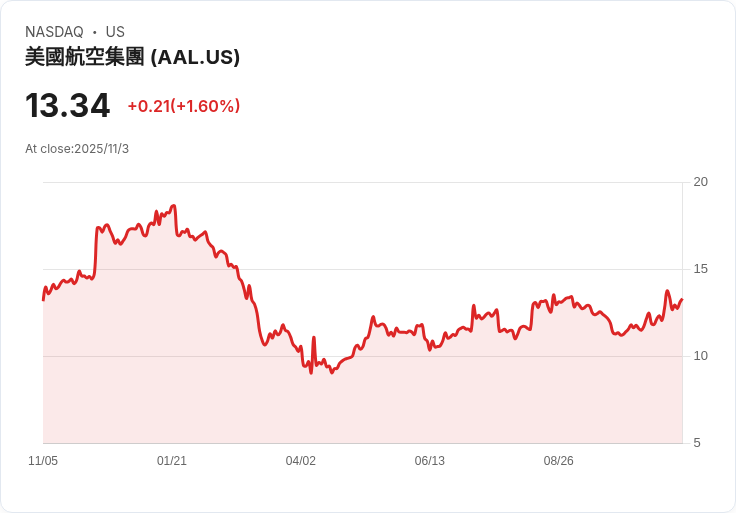Click the NASDAQ exchange label

tap(54, 32)
